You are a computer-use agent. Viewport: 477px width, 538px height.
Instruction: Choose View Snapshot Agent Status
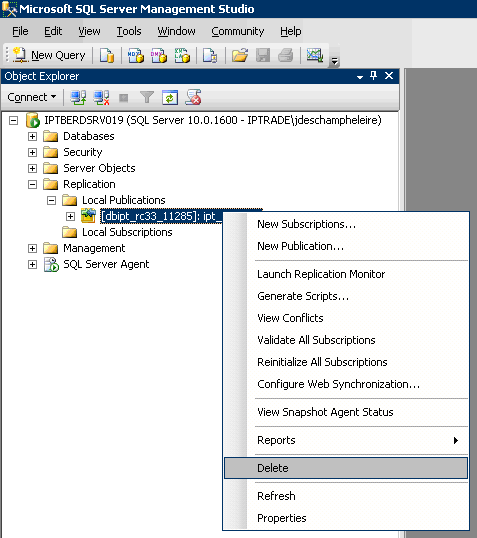tap(346, 412)
